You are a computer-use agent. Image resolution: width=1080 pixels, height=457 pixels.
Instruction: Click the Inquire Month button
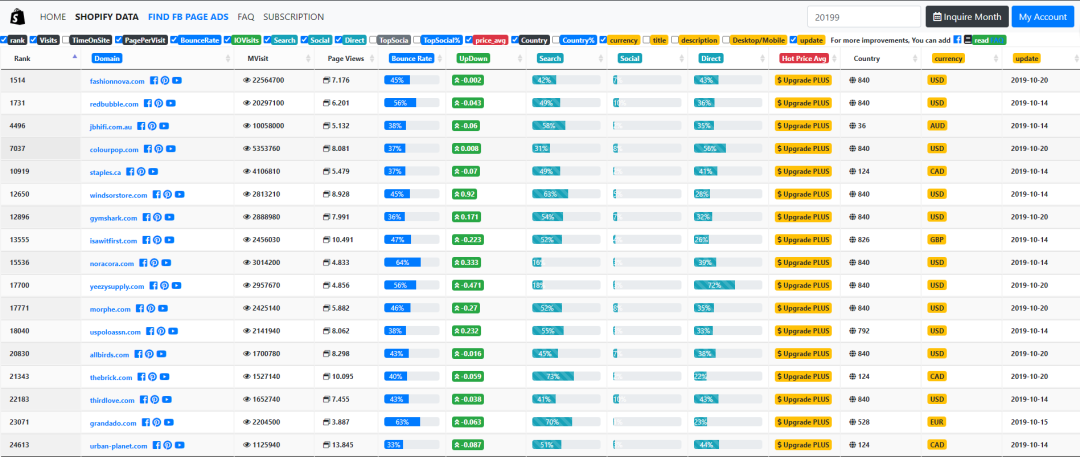coord(967,17)
